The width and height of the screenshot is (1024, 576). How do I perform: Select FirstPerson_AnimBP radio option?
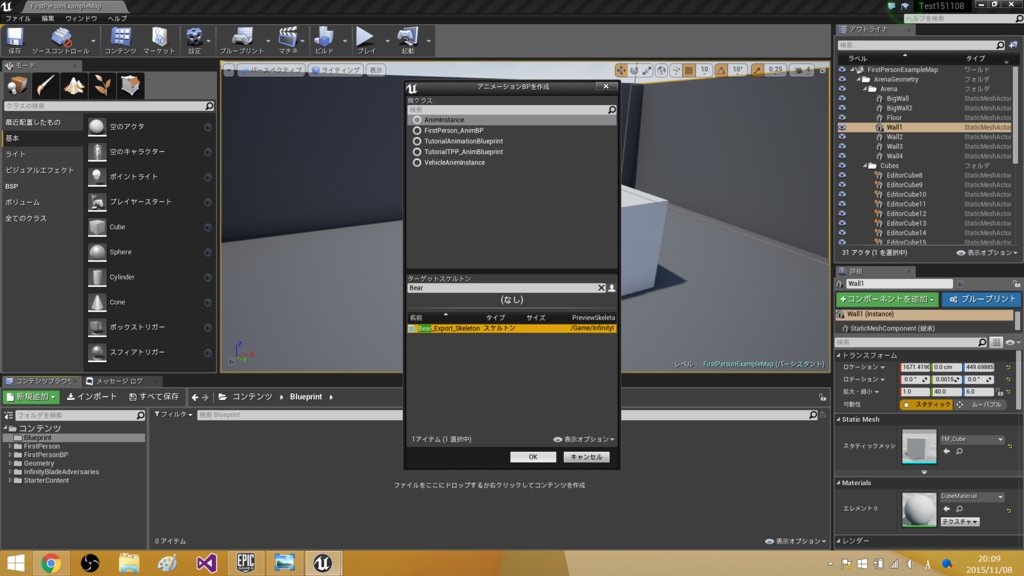click(417, 131)
